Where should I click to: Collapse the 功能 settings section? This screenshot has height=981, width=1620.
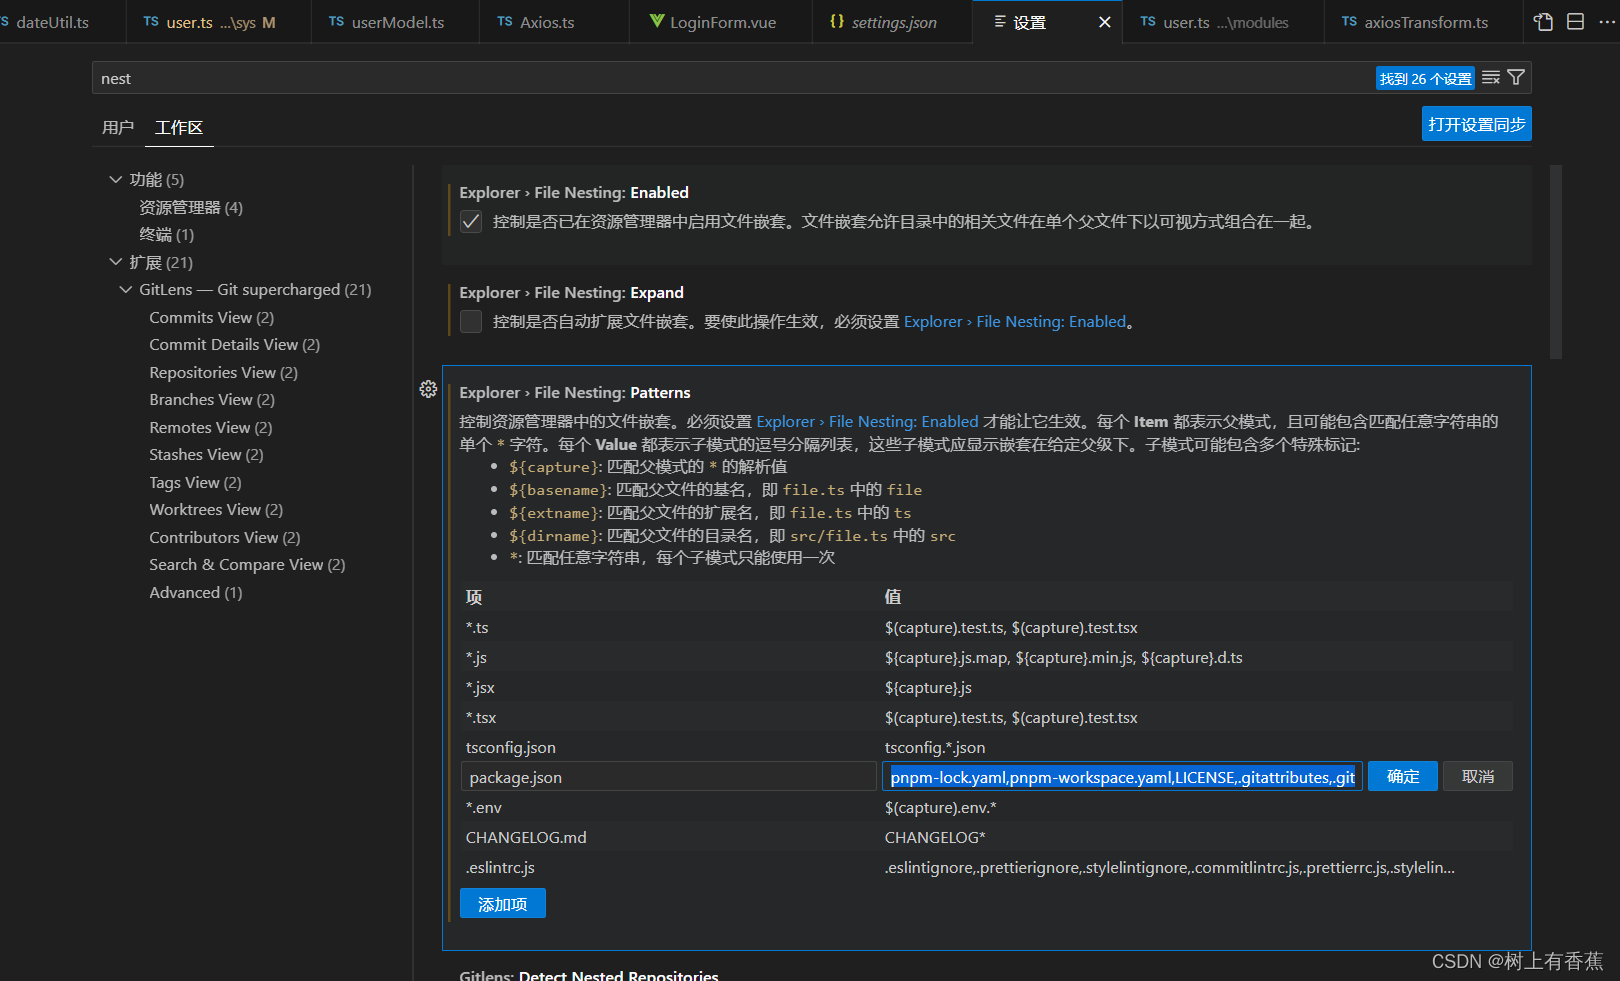[116, 179]
